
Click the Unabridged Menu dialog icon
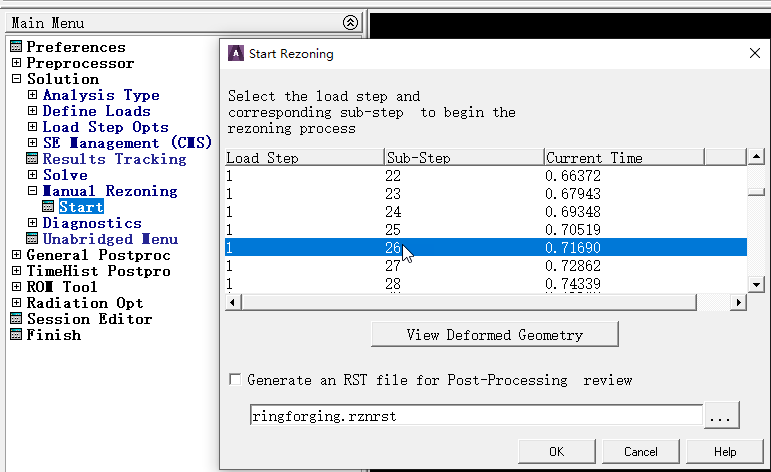32,239
